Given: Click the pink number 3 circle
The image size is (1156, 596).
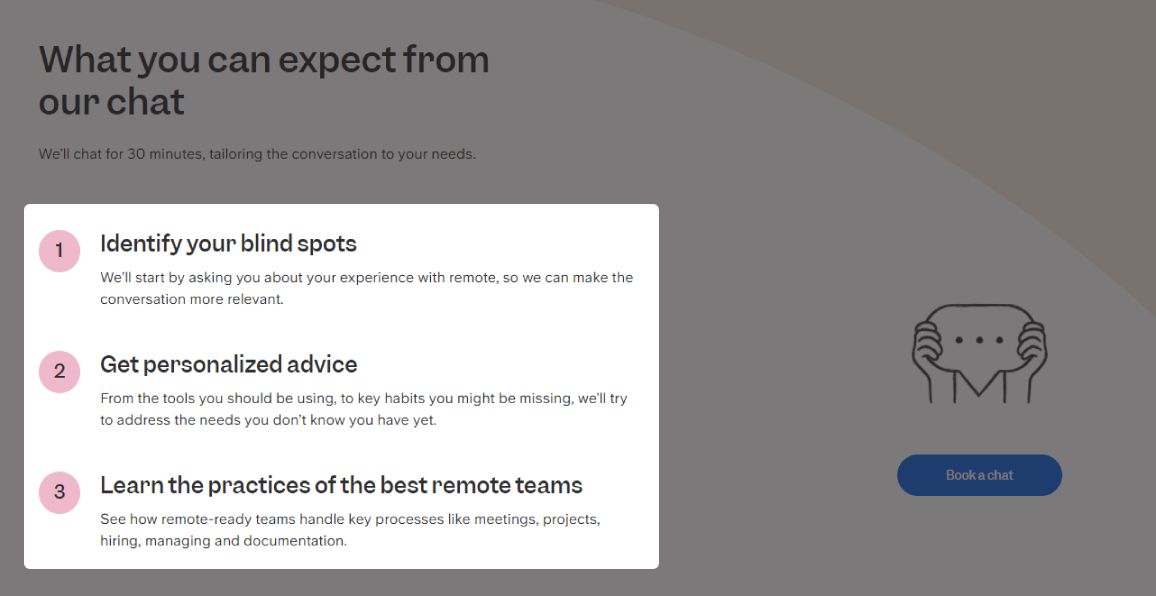Looking at the screenshot, I should point(59,492).
